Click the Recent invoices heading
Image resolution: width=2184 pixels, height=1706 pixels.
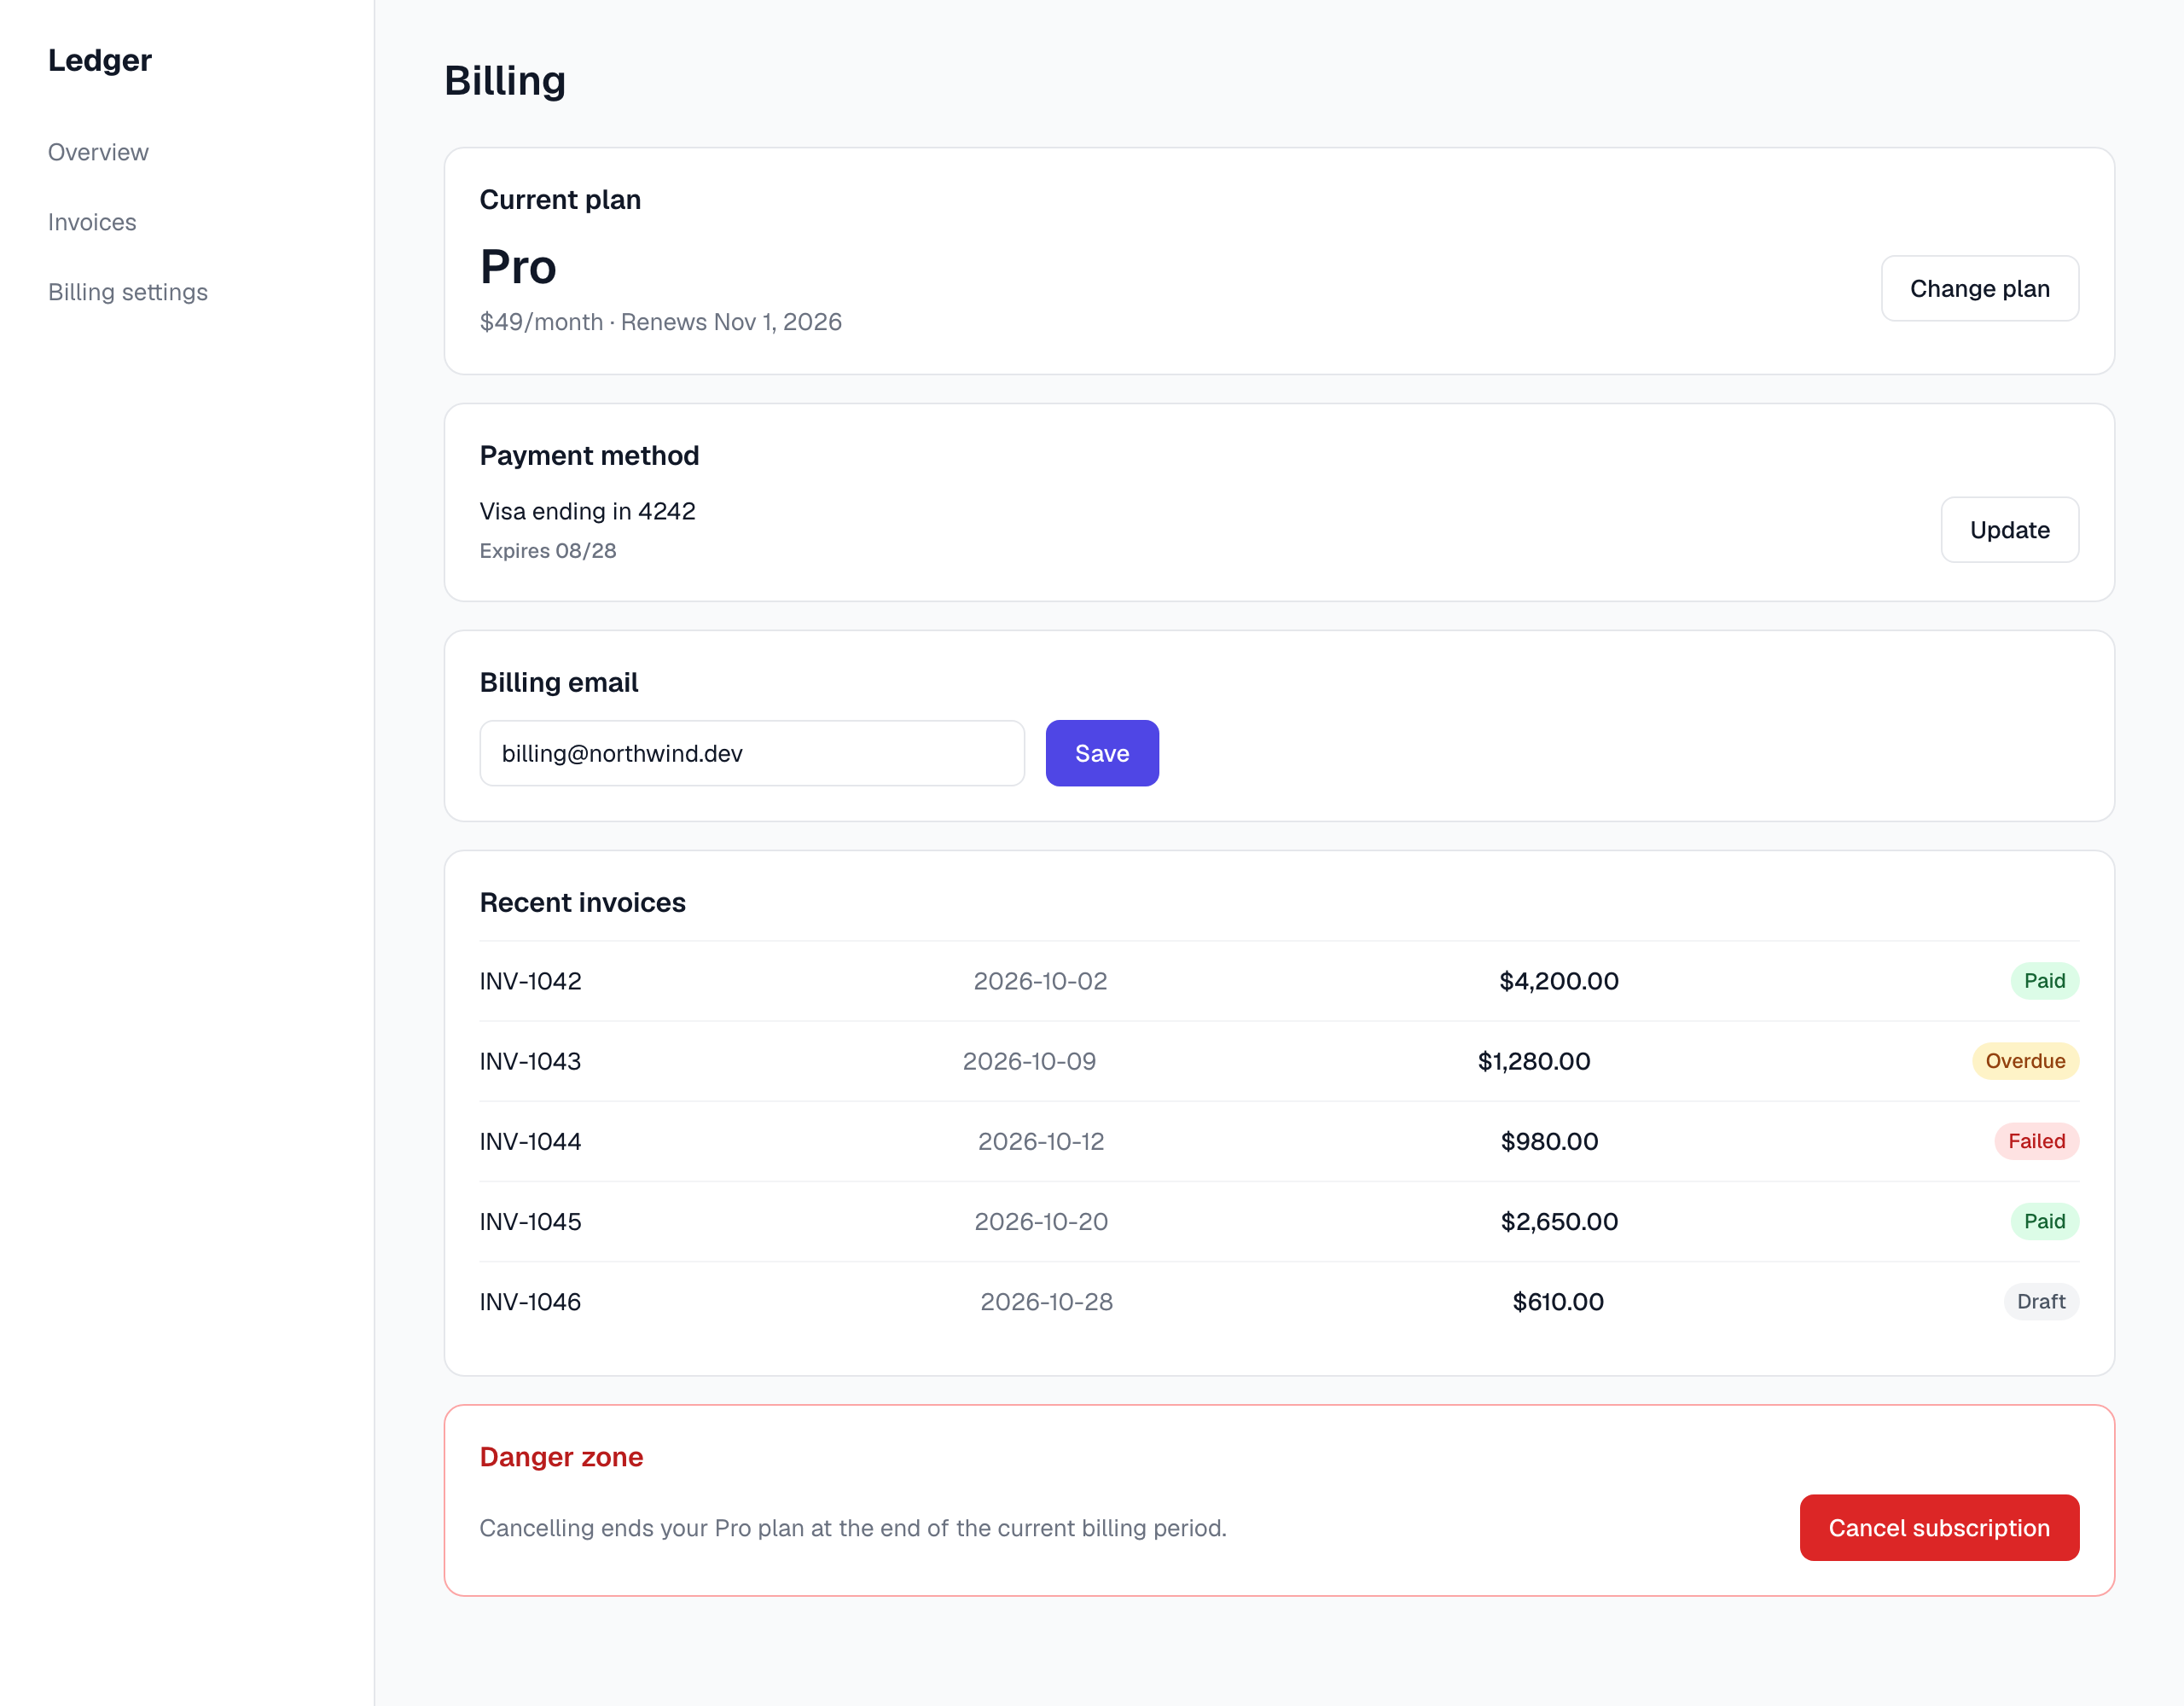(x=582, y=902)
